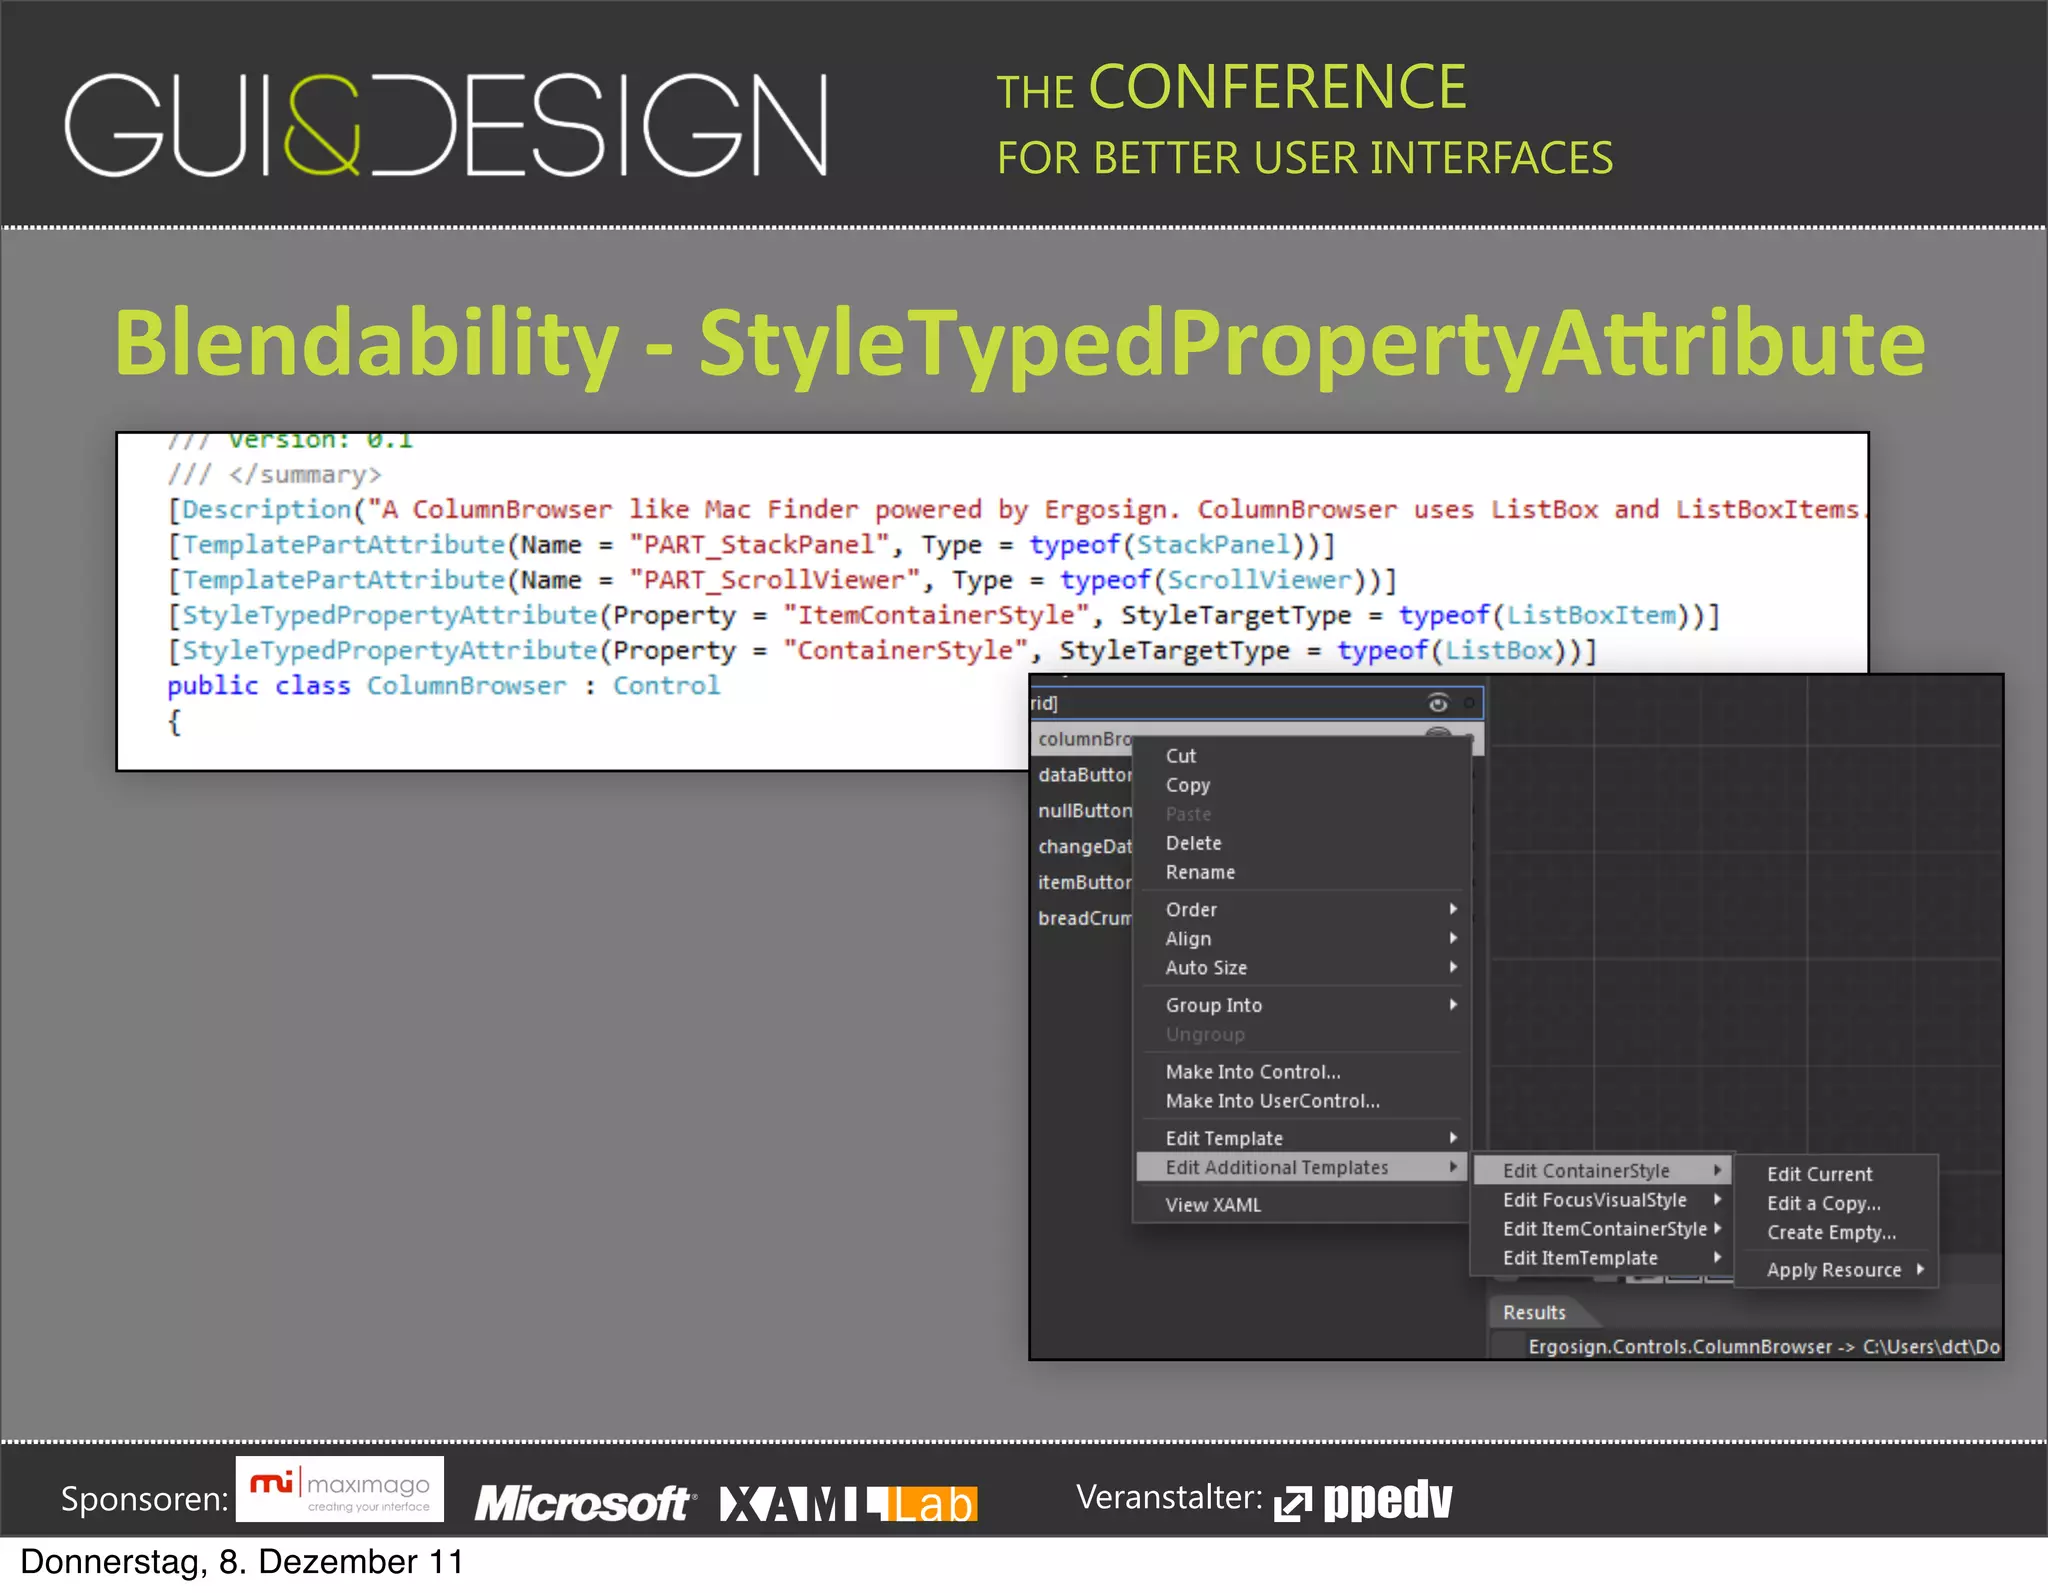This screenshot has height=1593, width=2048.
Task: Click the ItemContainerStyle StyleTypedPropertyAttribute line
Action: (x=944, y=615)
